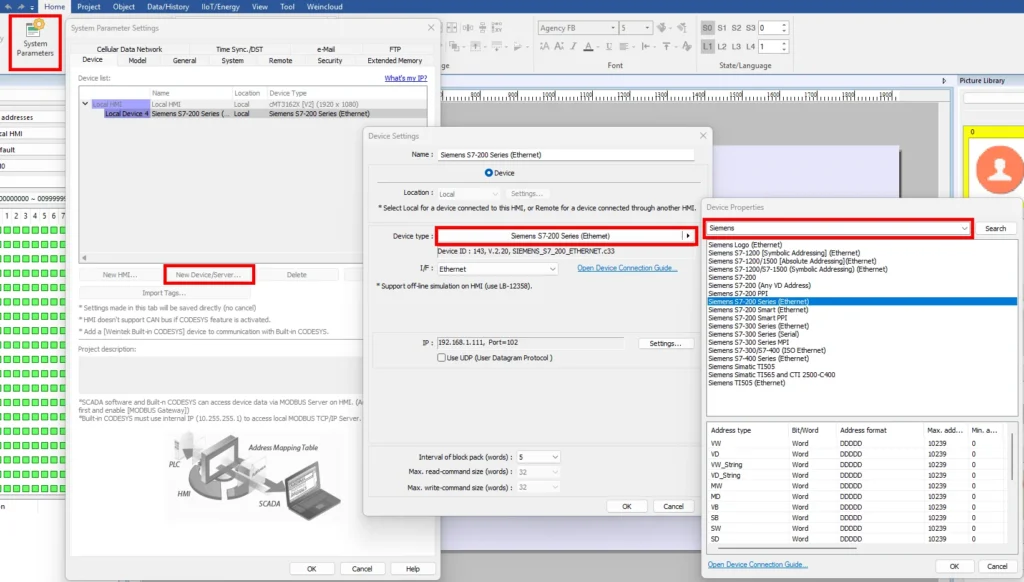Switch to the Security tab

pyautogui.click(x=329, y=61)
